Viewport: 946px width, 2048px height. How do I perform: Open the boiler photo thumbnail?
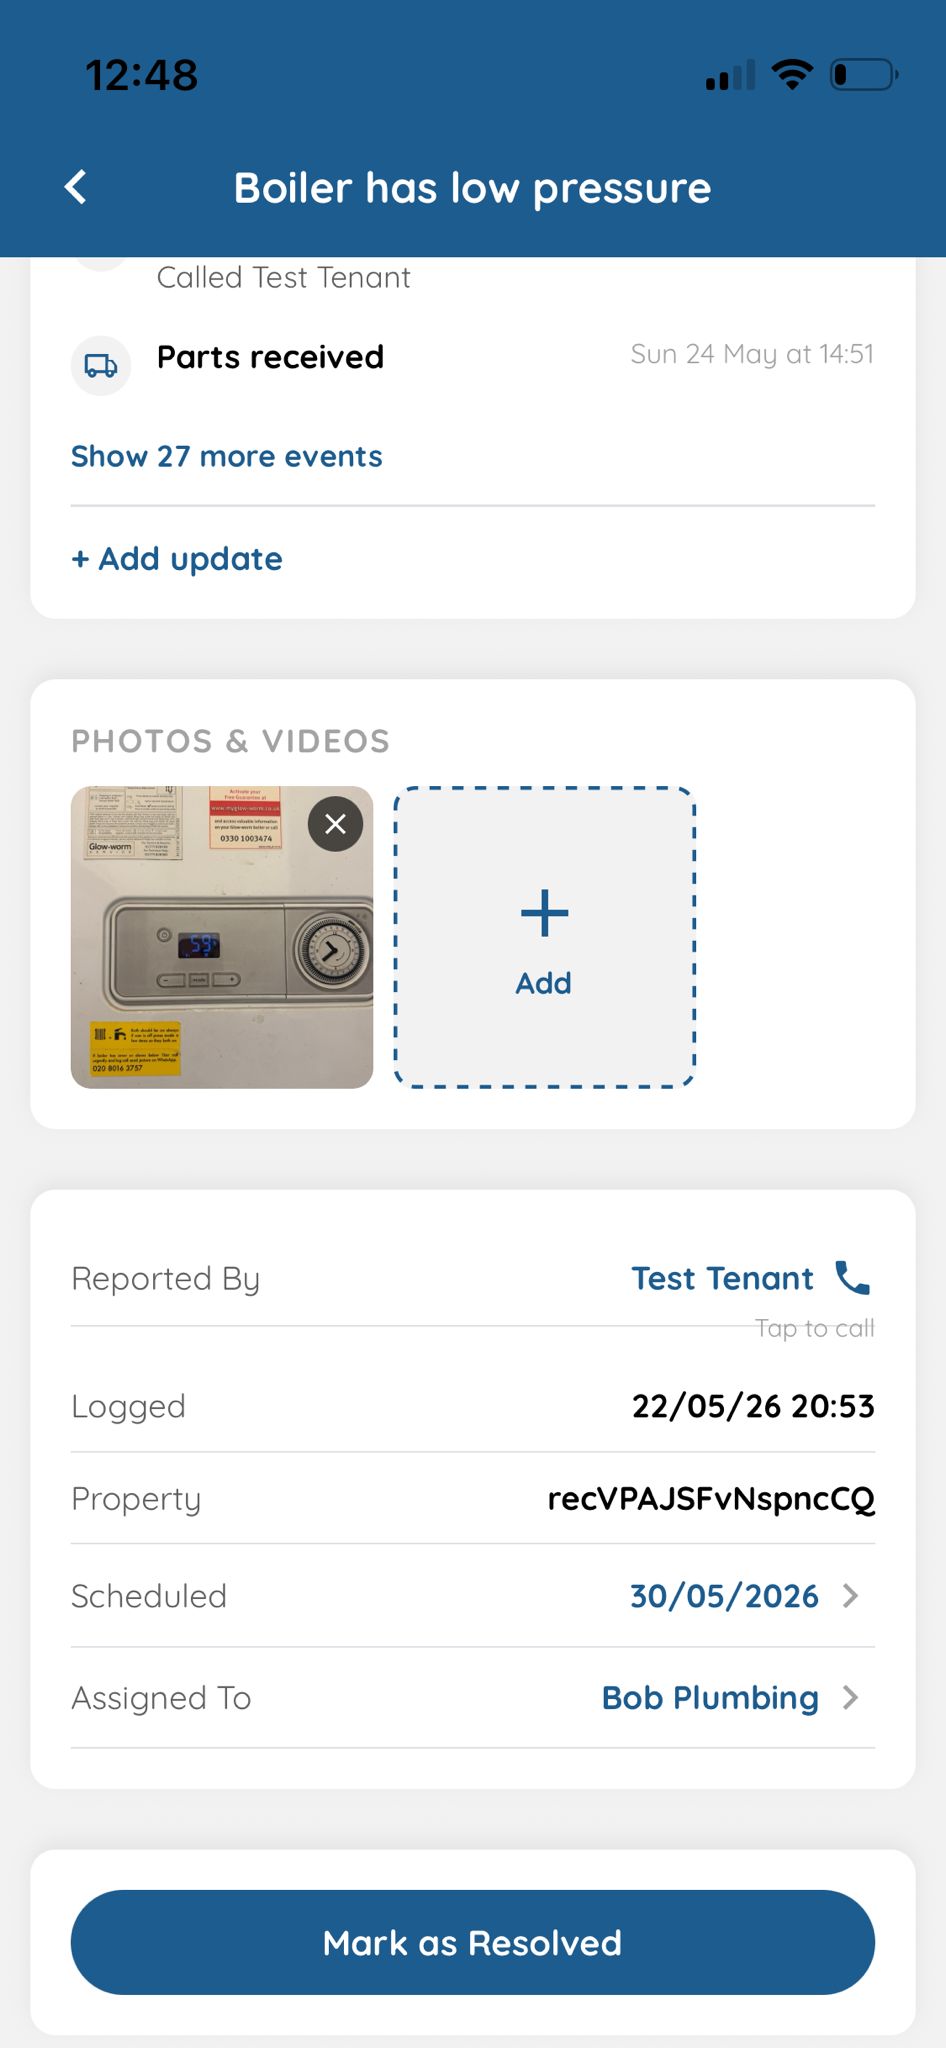pos(222,937)
